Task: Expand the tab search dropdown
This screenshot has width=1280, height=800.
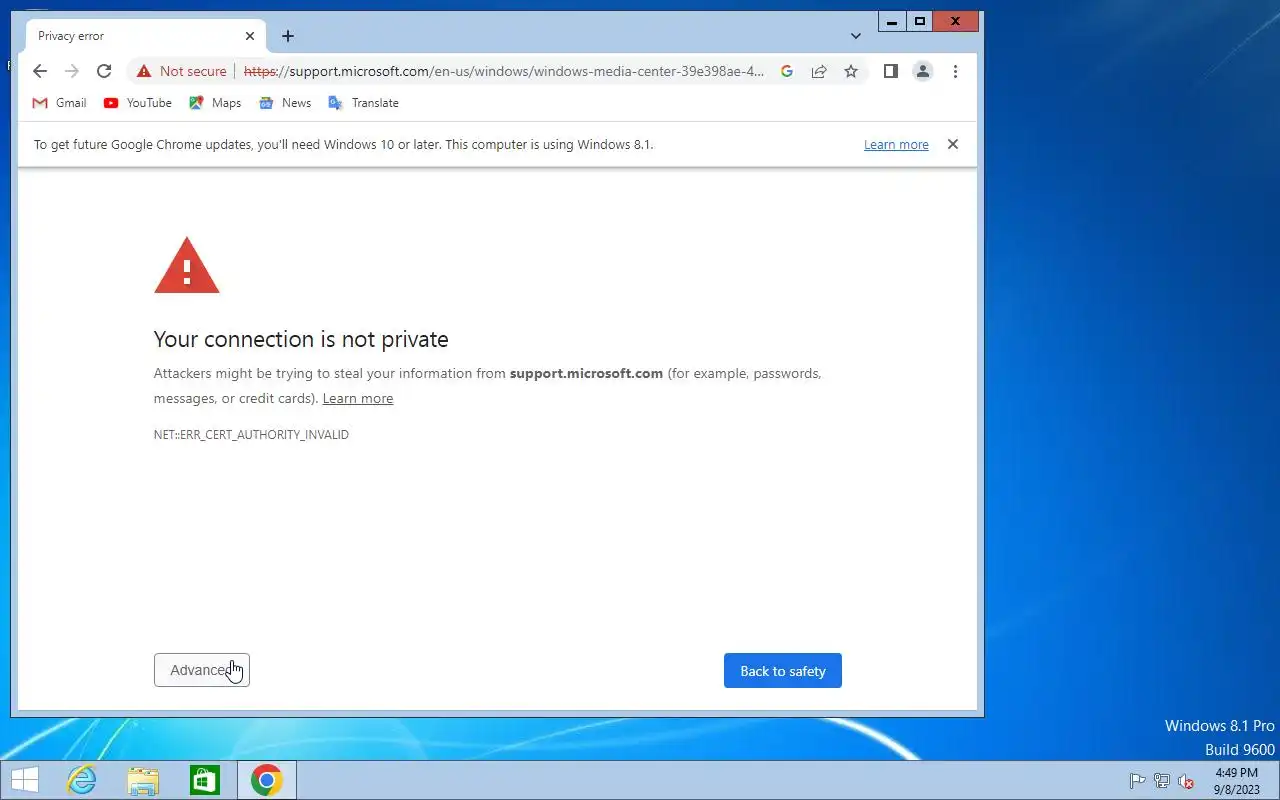Action: [856, 36]
